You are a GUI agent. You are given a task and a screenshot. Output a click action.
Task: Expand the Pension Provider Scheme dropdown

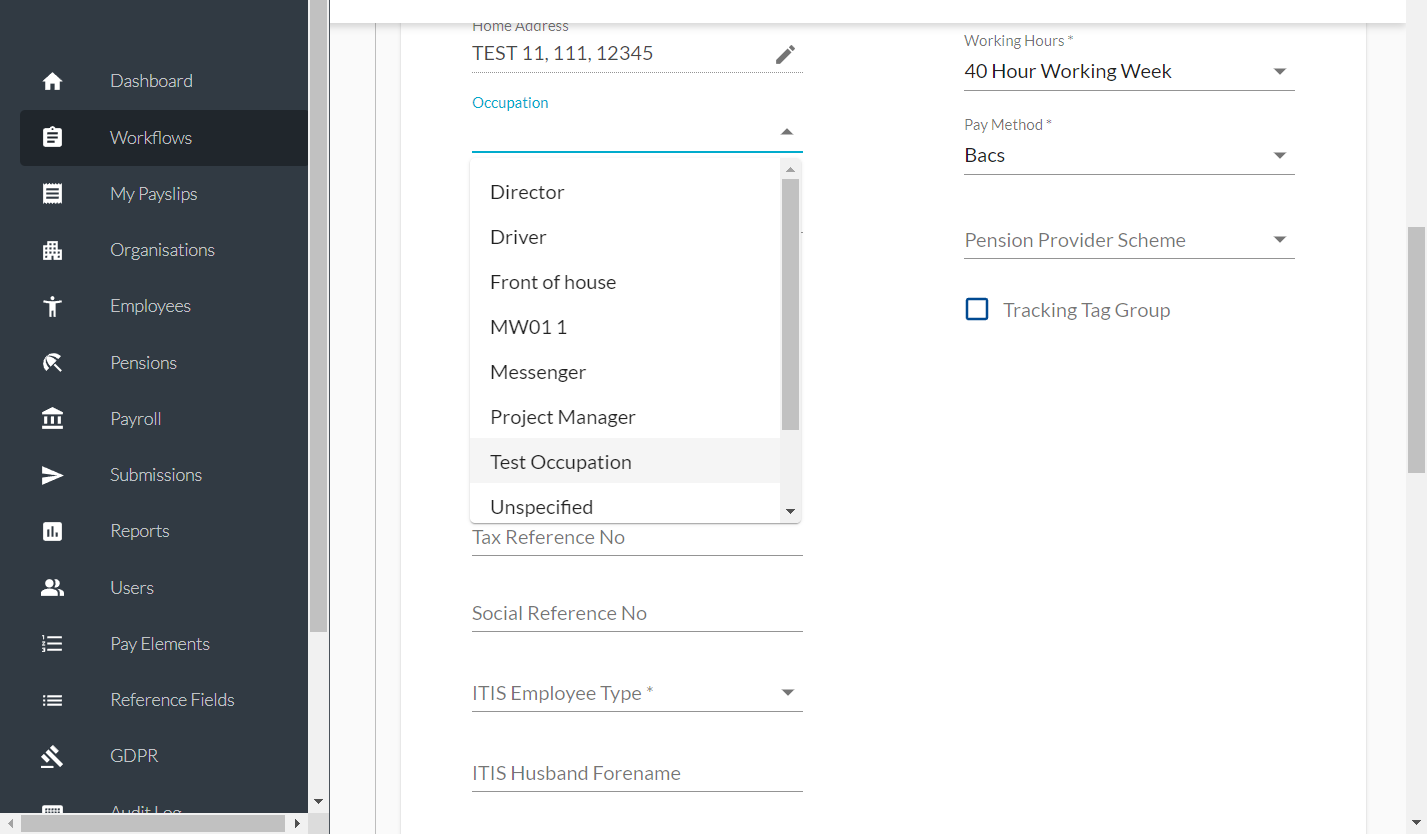[x=1129, y=240]
